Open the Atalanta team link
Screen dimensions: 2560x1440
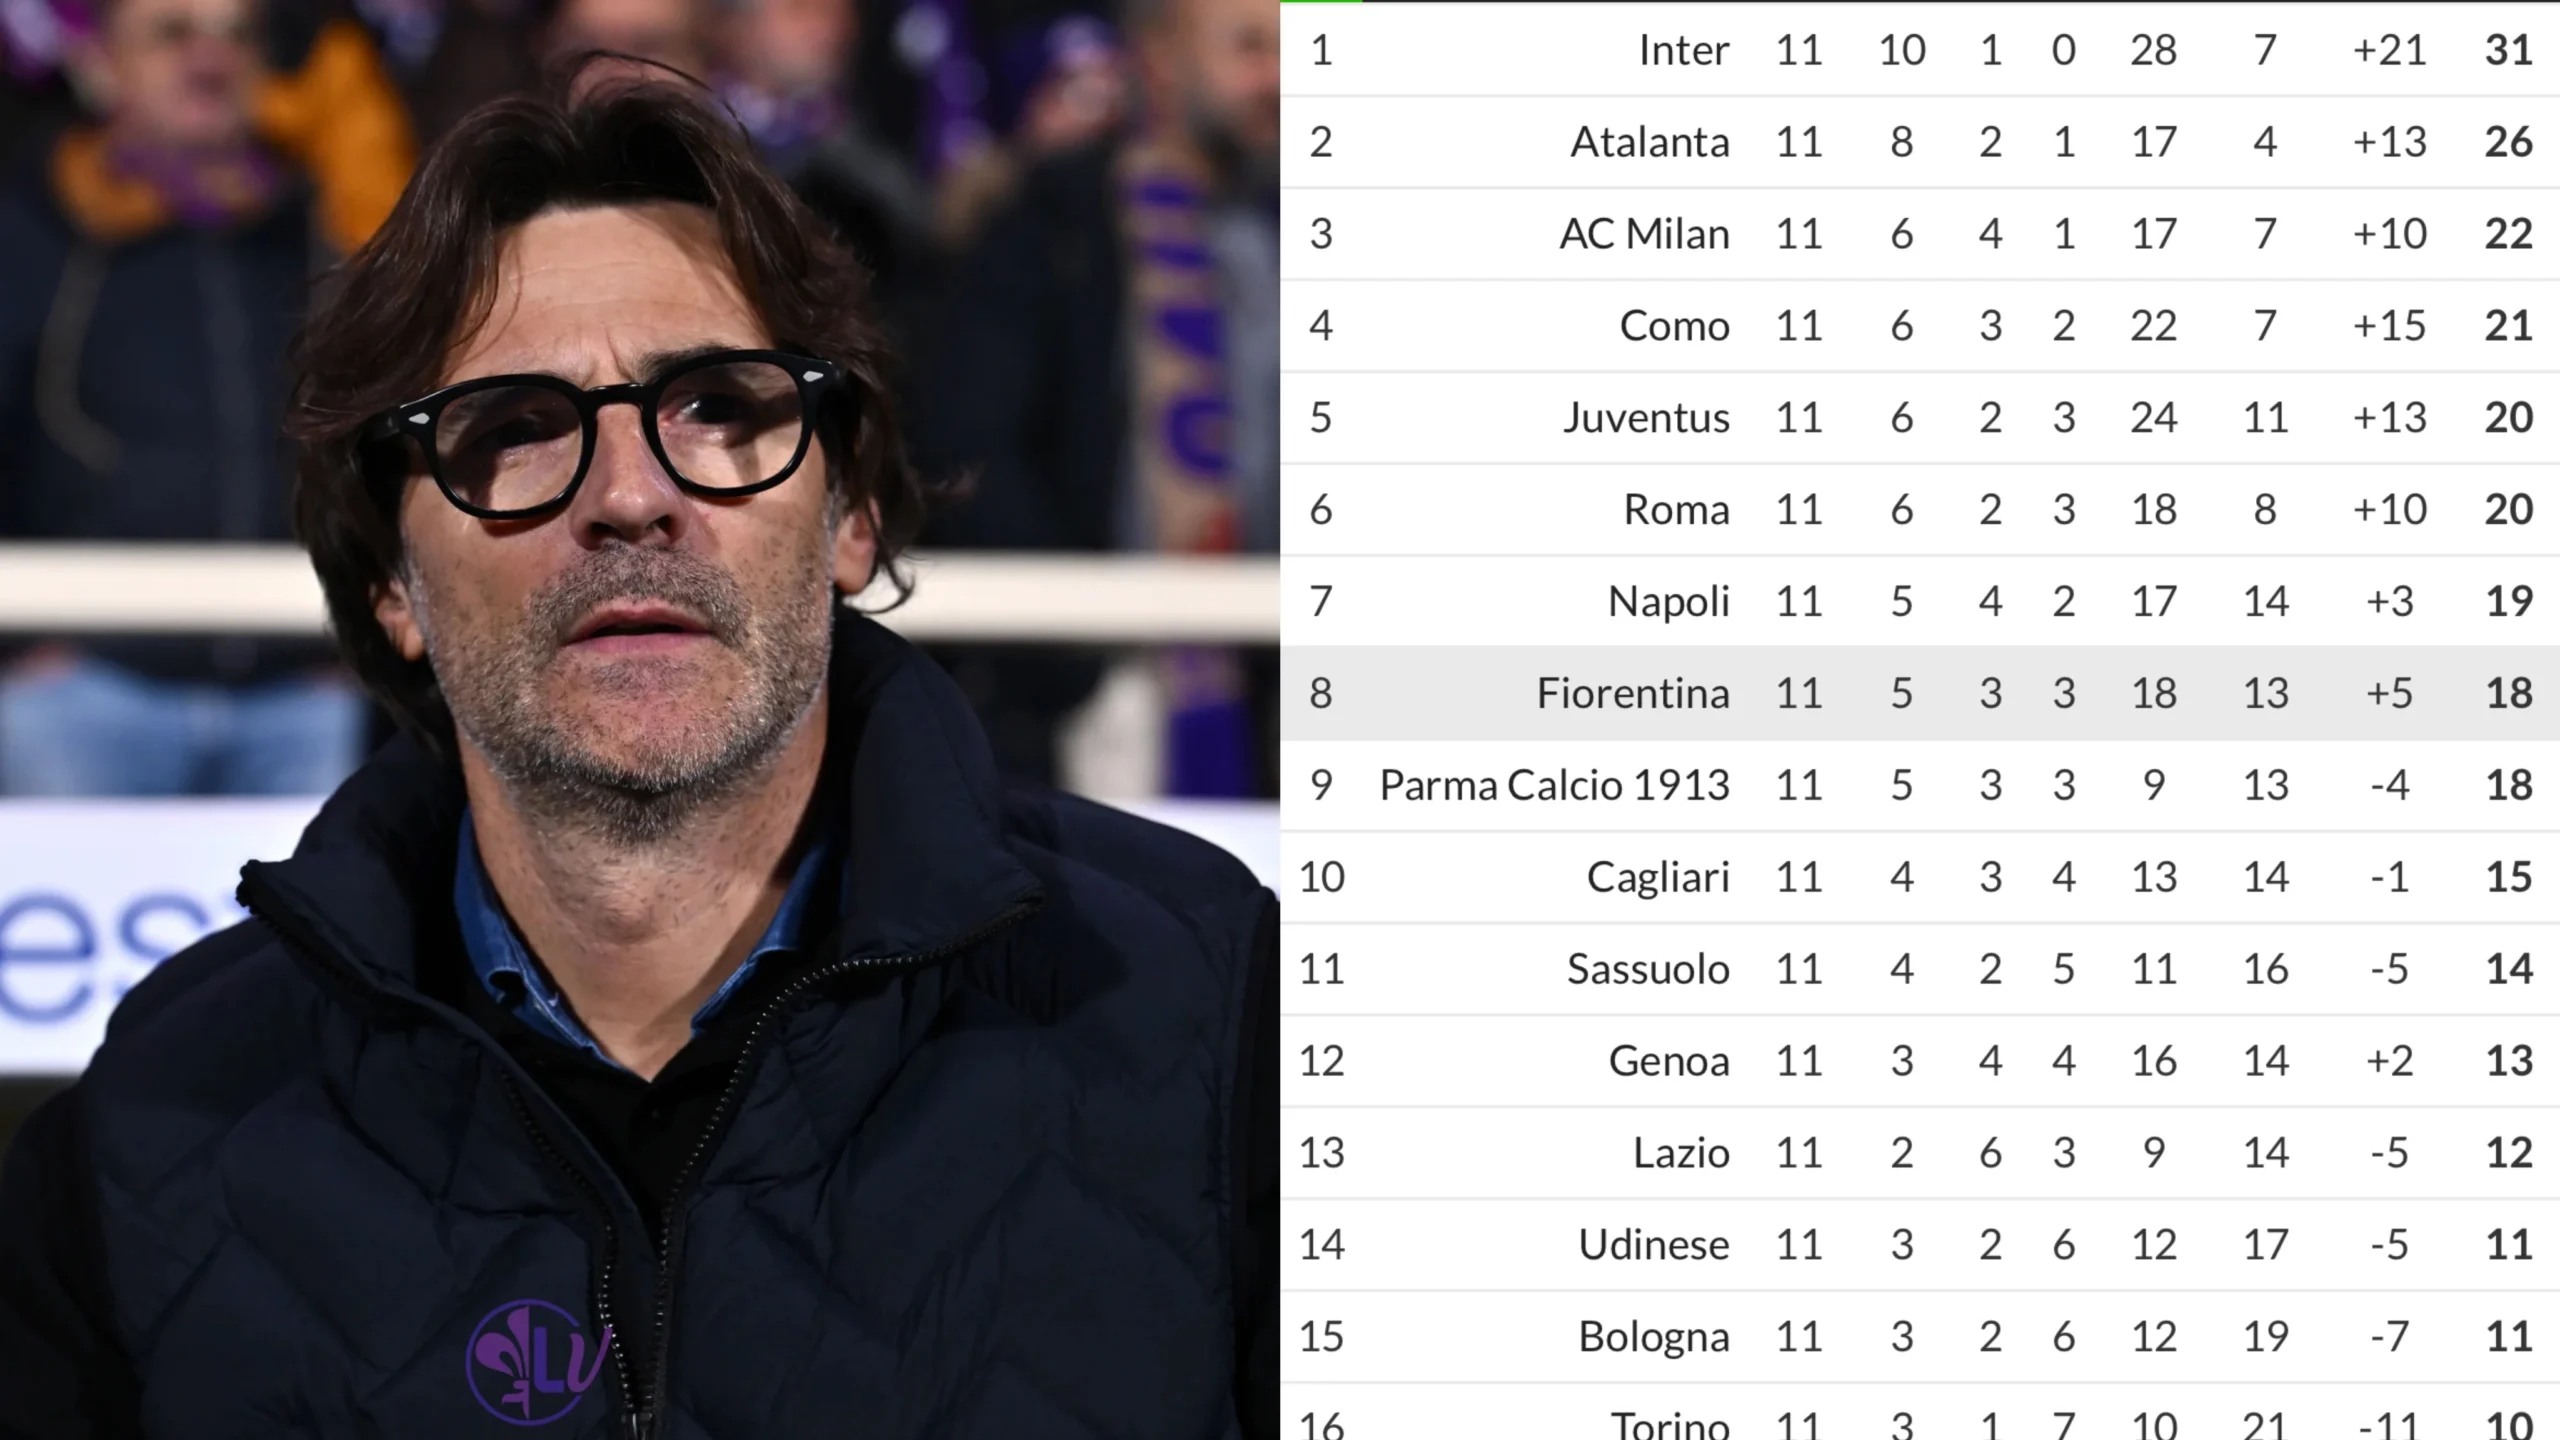coord(1649,142)
